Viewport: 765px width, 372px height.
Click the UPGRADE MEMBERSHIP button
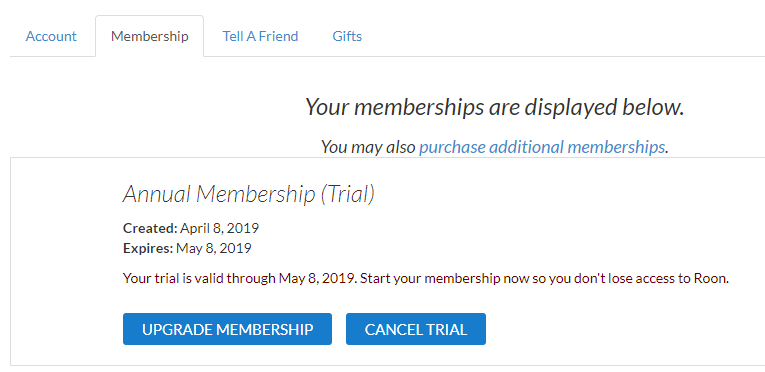(x=227, y=329)
